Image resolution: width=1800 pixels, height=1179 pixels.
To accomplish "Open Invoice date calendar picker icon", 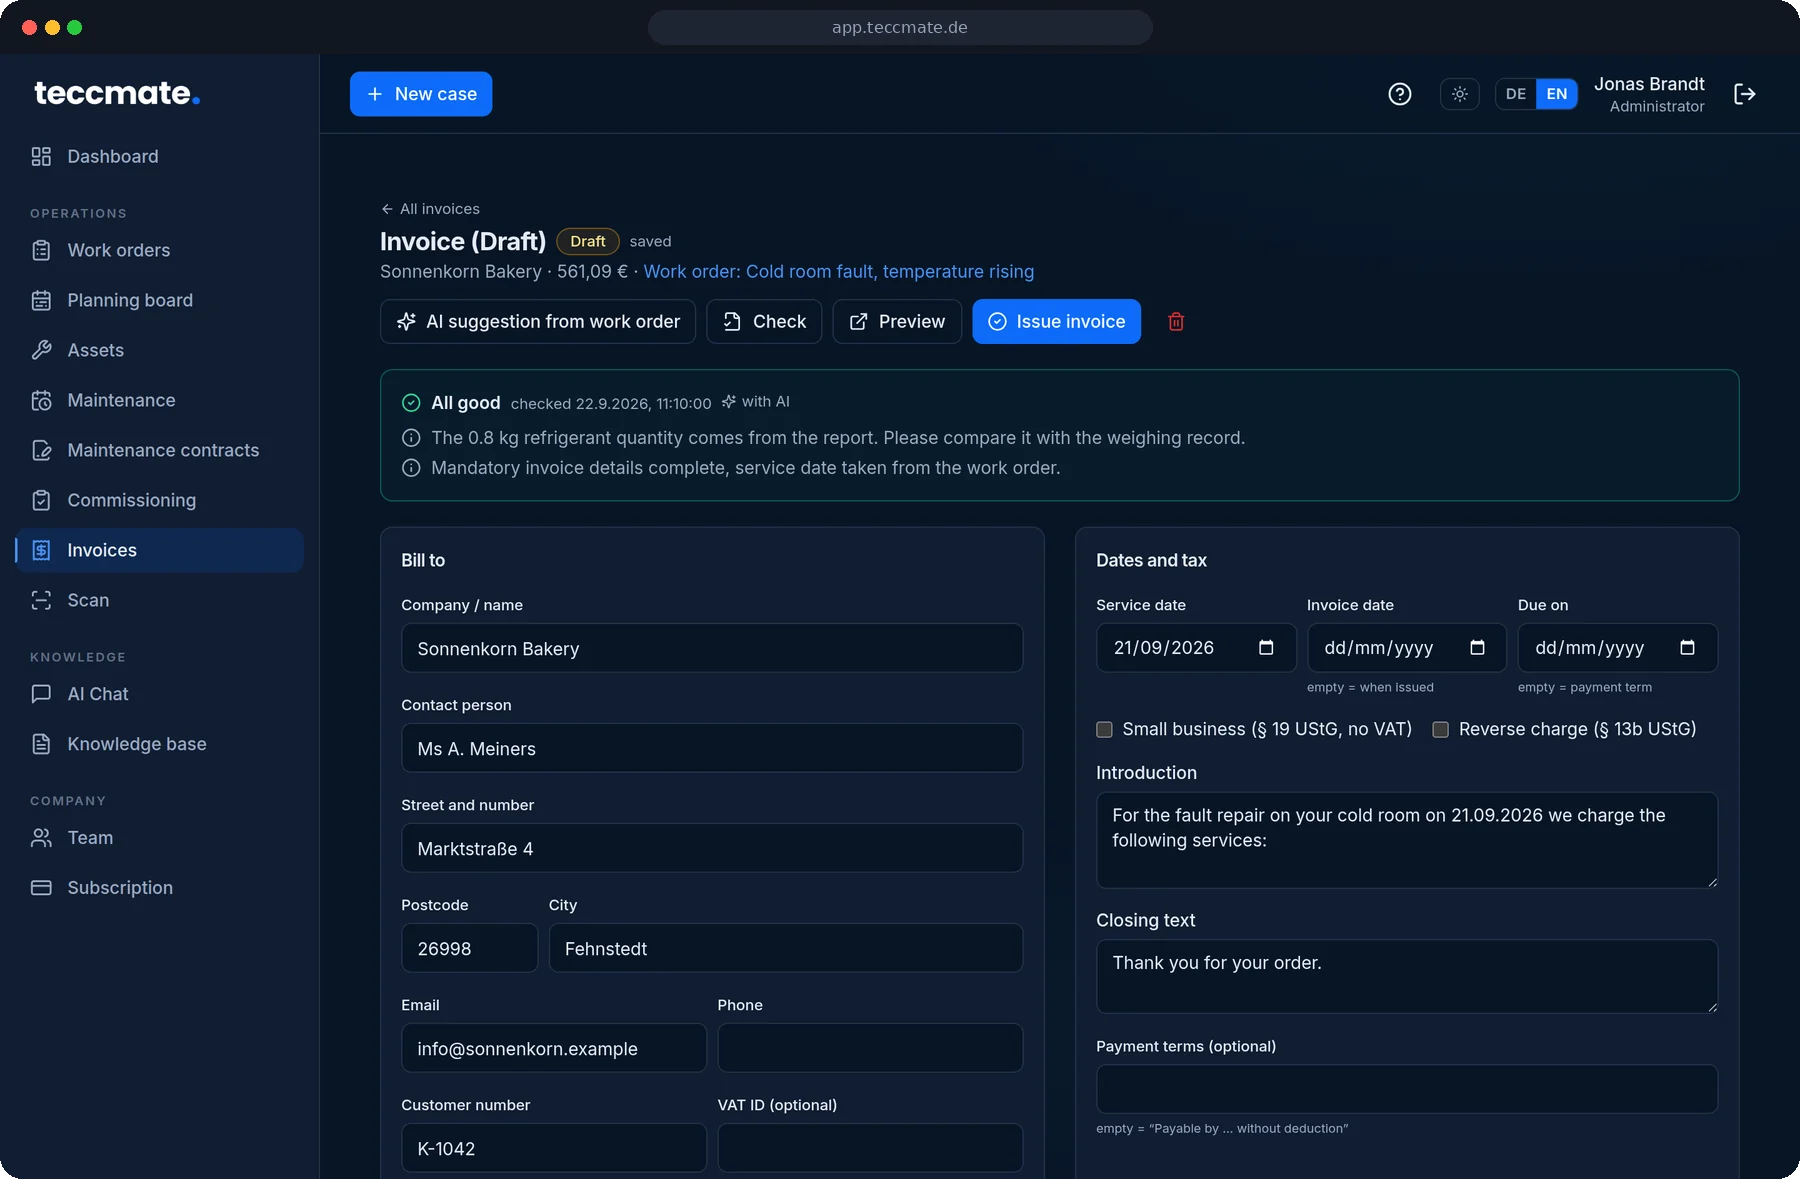I will (1477, 648).
